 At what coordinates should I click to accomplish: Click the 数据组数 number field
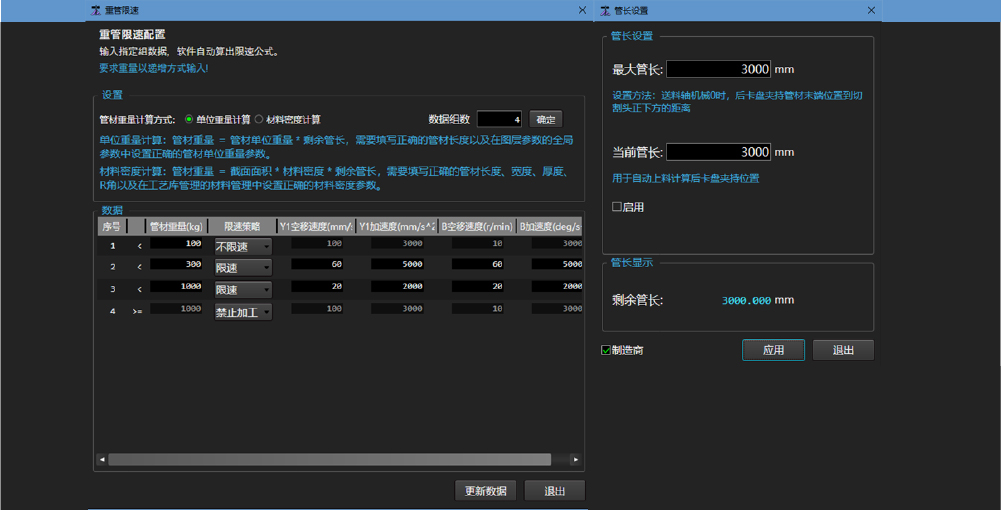click(x=499, y=119)
